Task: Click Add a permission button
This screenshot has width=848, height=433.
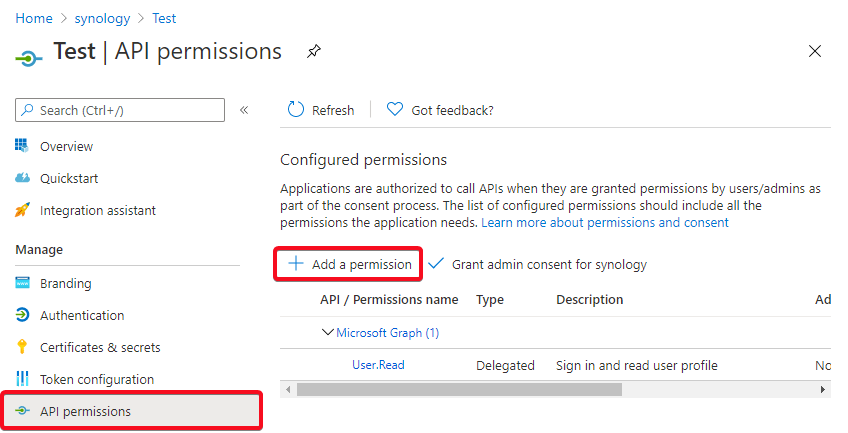Action: pos(348,264)
